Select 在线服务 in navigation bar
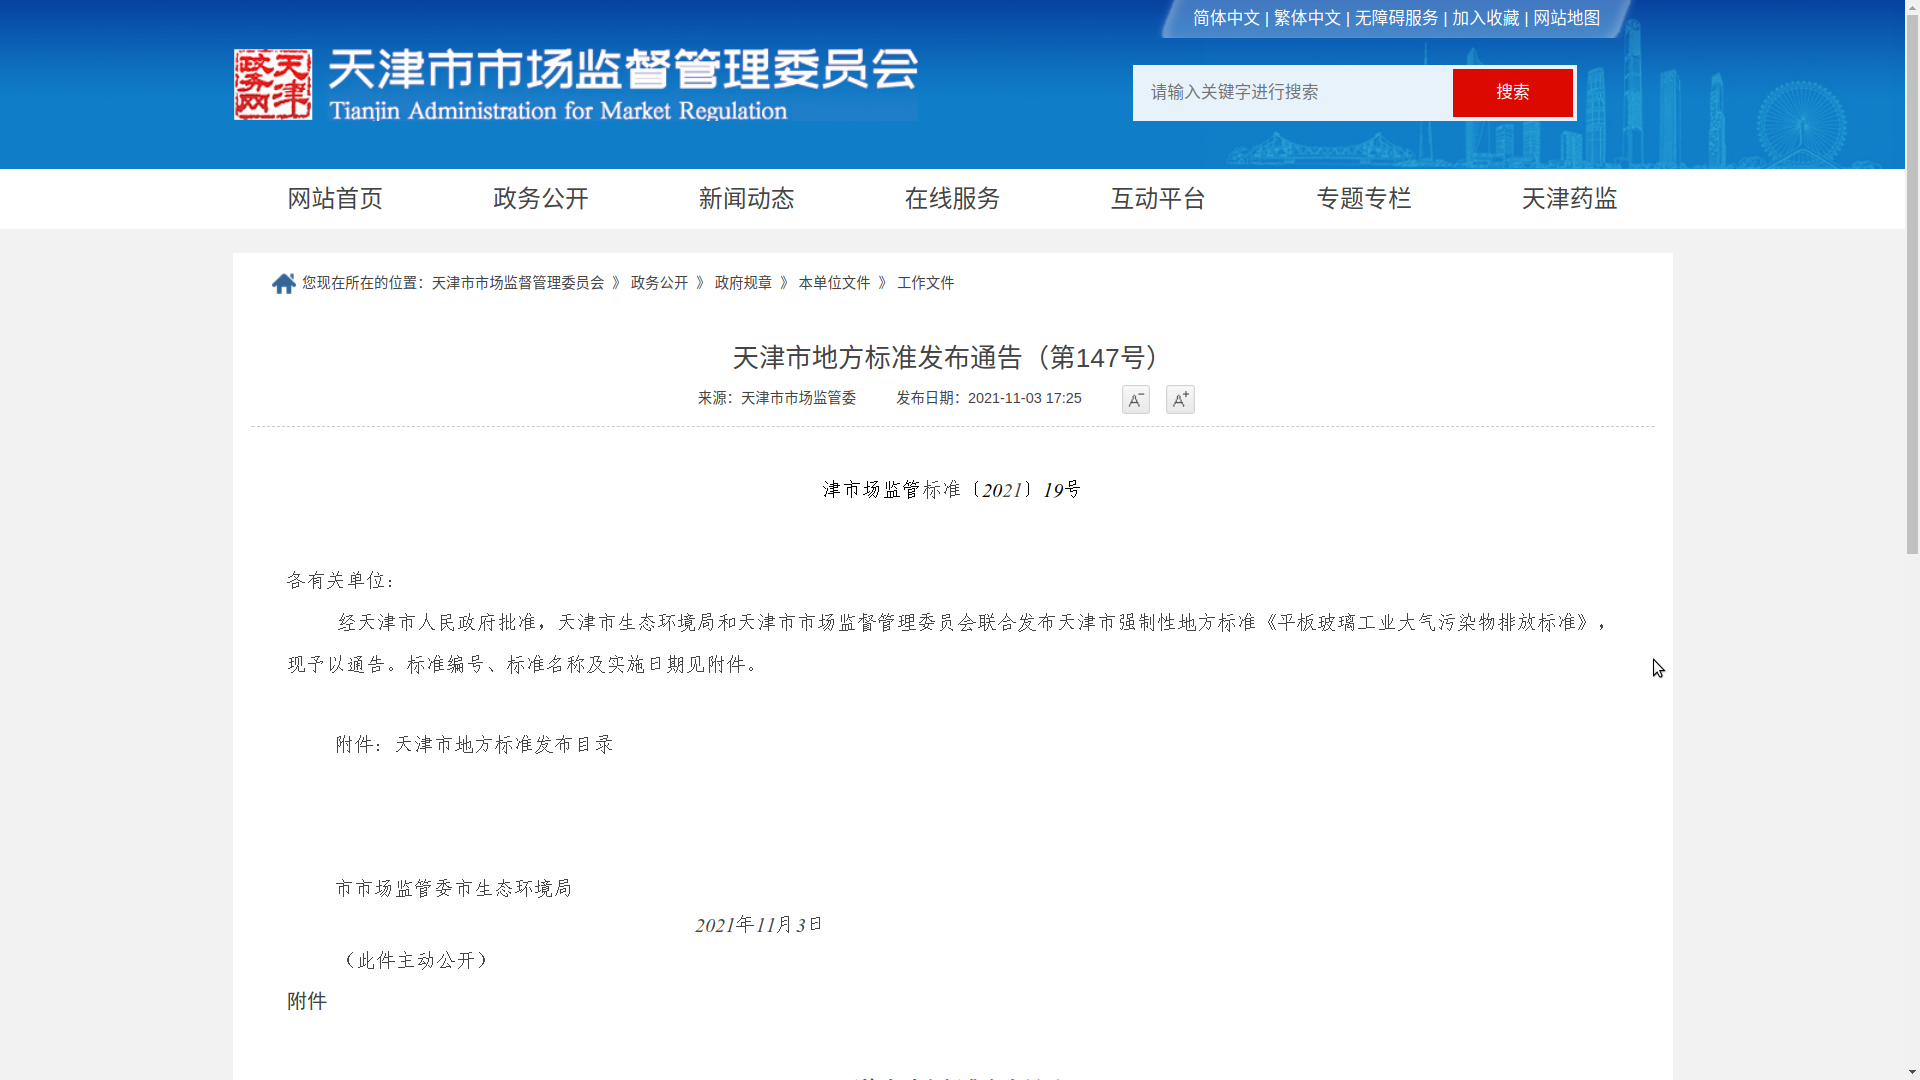Viewport: 1920px width, 1080px height. (953, 199)
